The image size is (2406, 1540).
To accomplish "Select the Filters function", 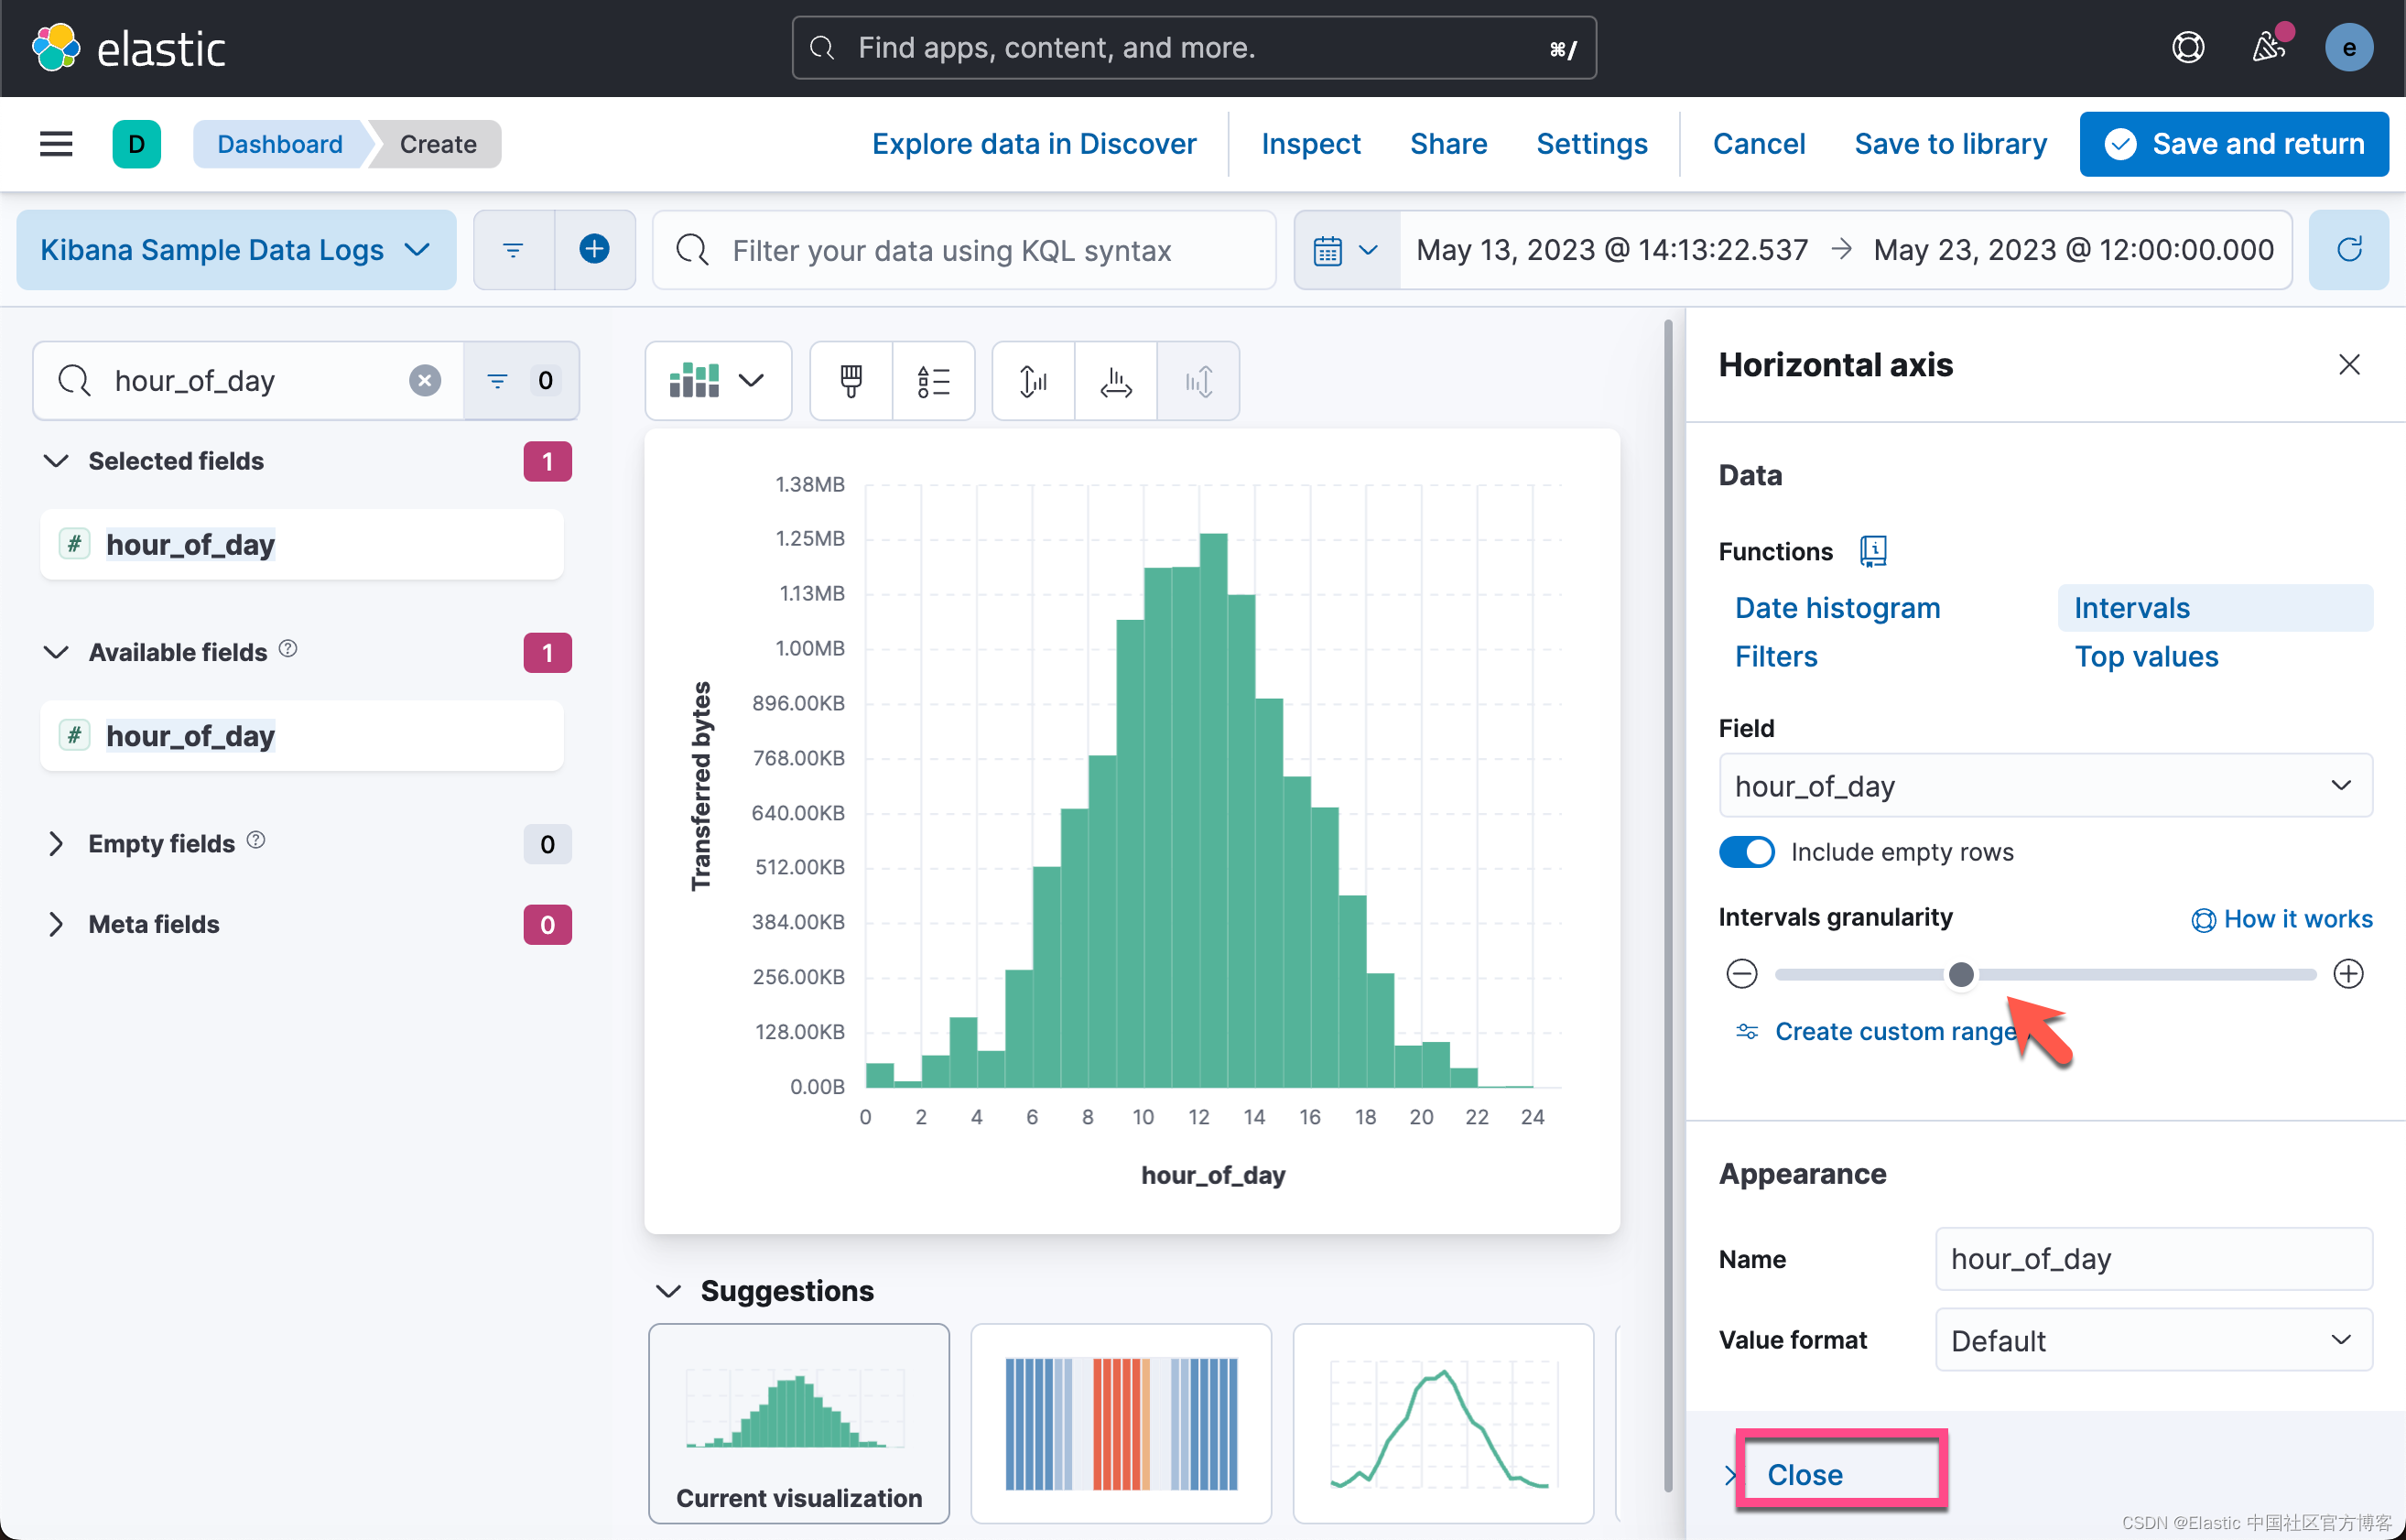I will (1776, 656).
